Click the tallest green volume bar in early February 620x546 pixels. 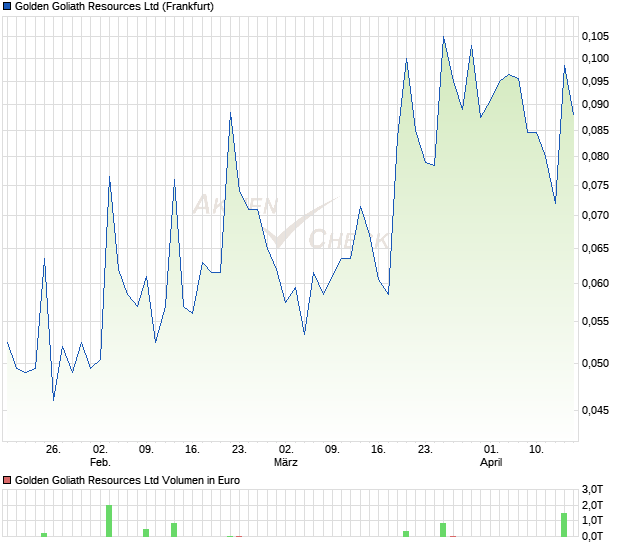coord(108,520)
